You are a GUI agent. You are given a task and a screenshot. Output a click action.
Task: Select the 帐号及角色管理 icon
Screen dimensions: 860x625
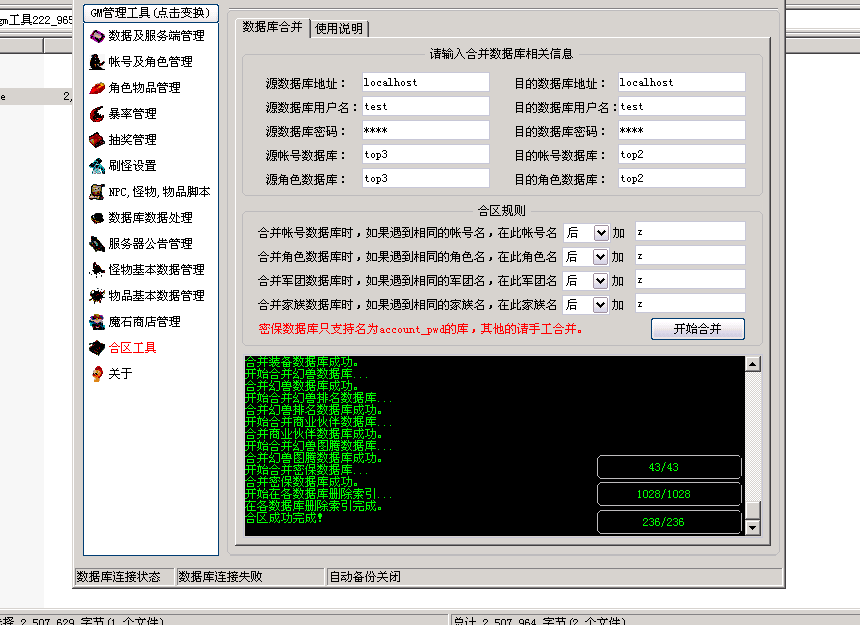pyautogui.click(x=97, y=62)
